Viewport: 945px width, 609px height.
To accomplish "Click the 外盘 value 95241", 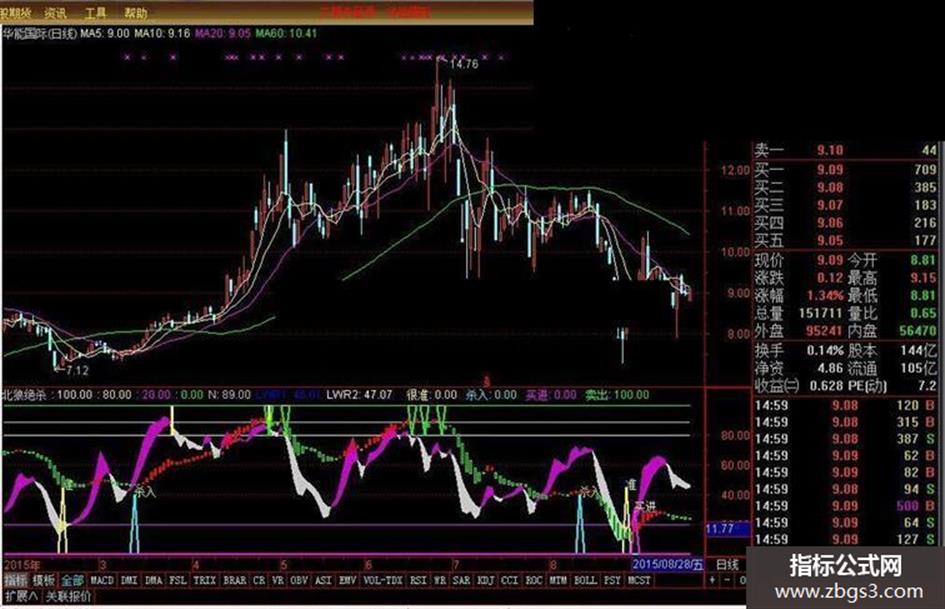I will [x=823, y=330].
